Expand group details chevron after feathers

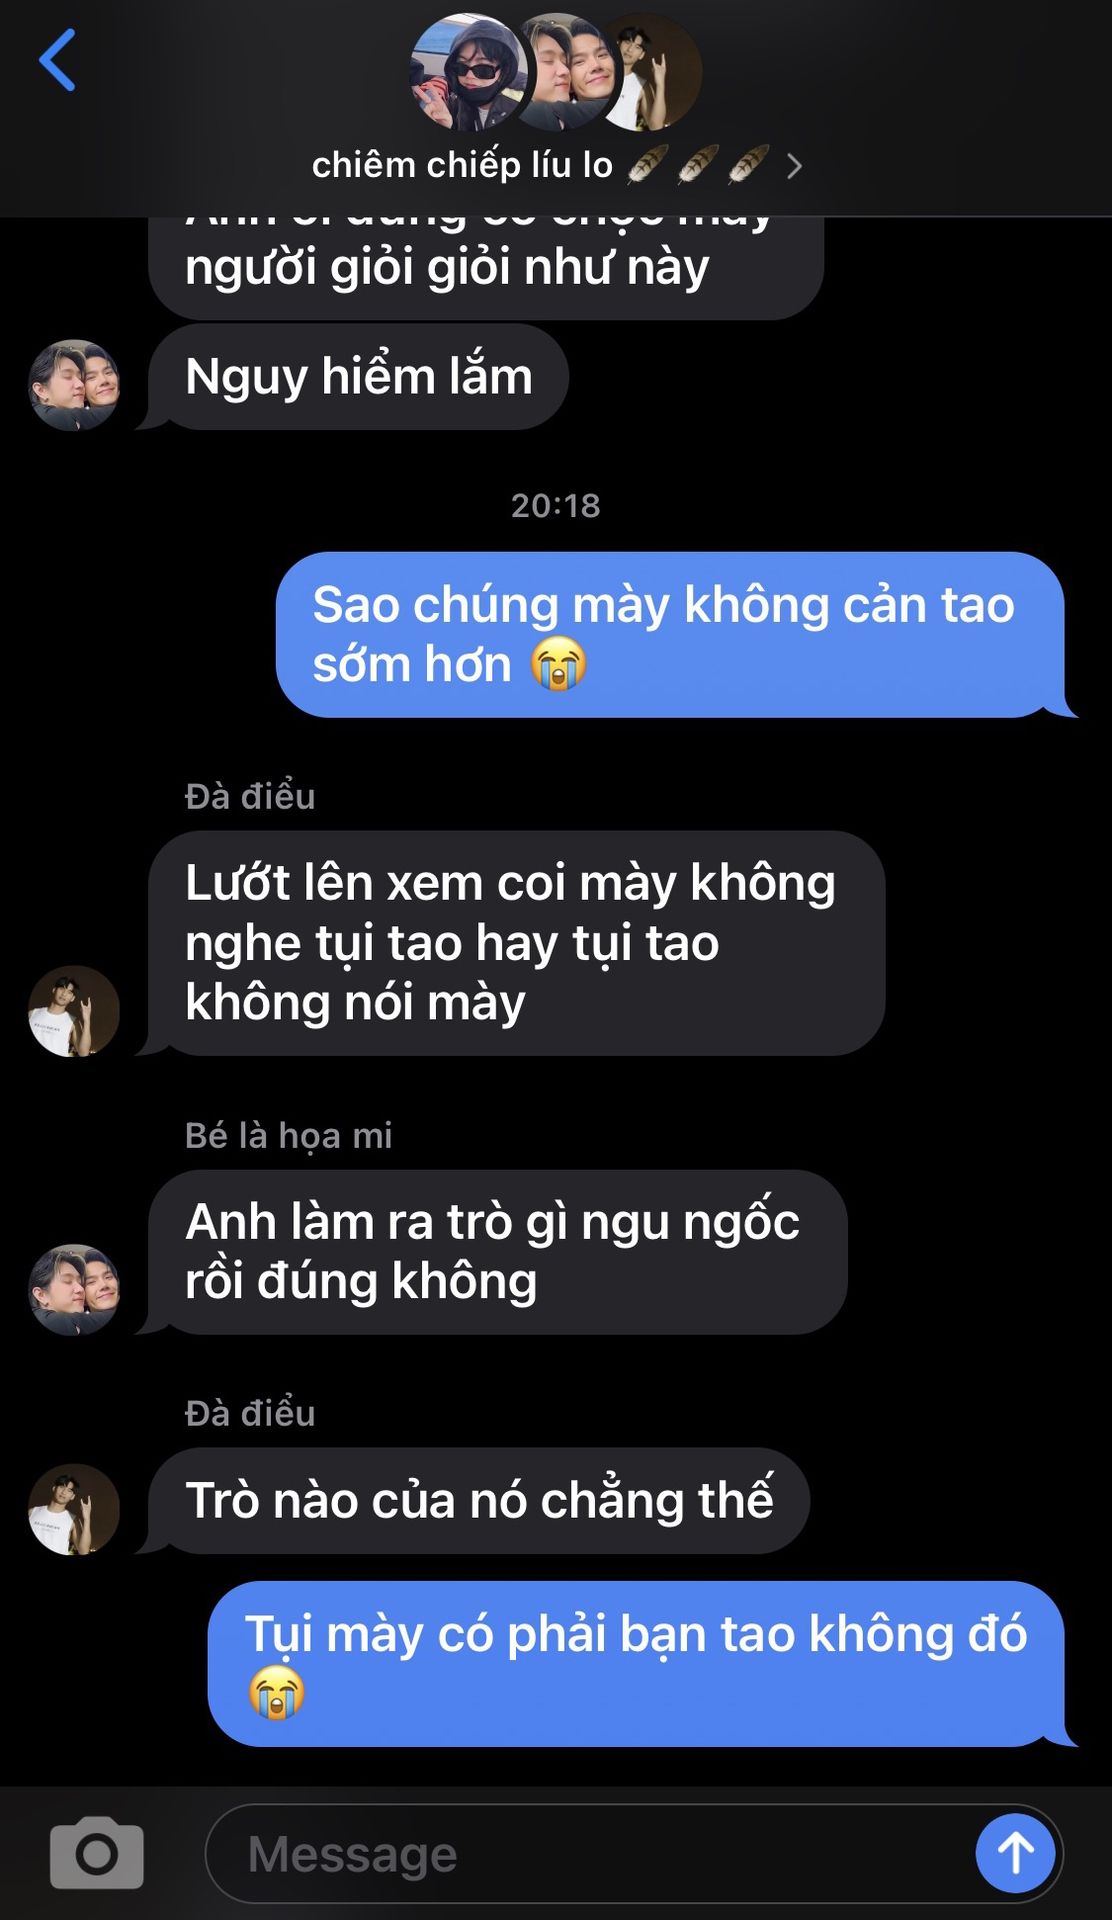click(x=794, y=166)
